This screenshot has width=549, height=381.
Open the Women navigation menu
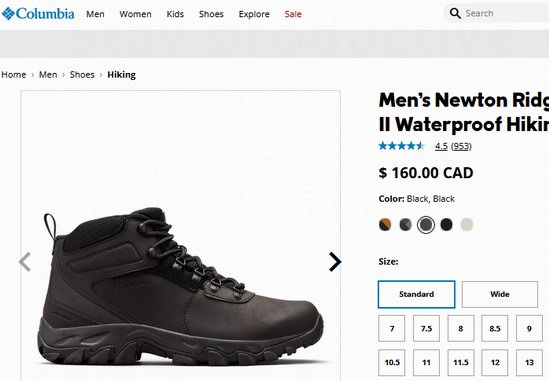click(135, 14)
